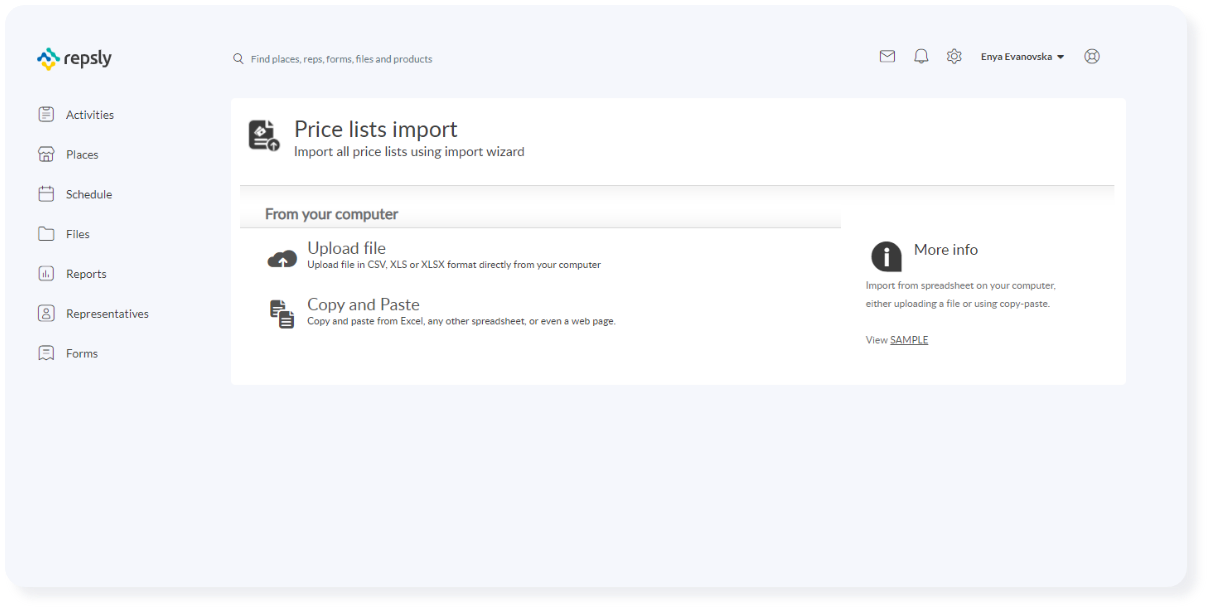Expand the Enya Evanovska account dropdown

(1023, 56)
